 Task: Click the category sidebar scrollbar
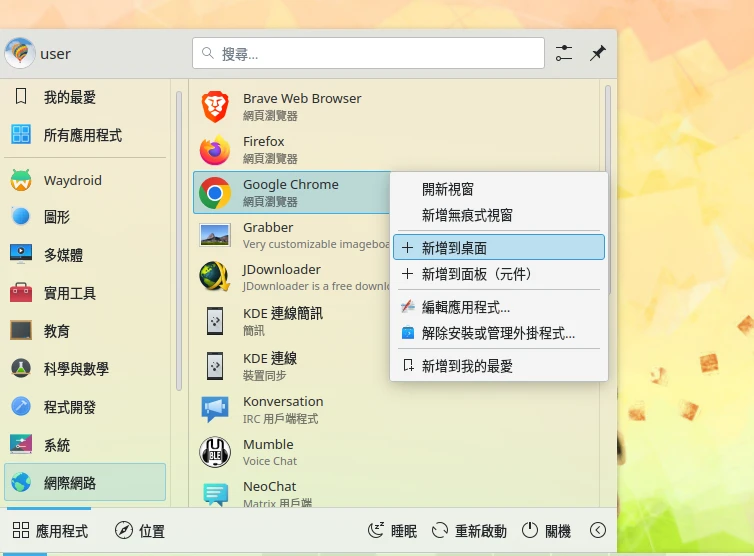(179, 240)
